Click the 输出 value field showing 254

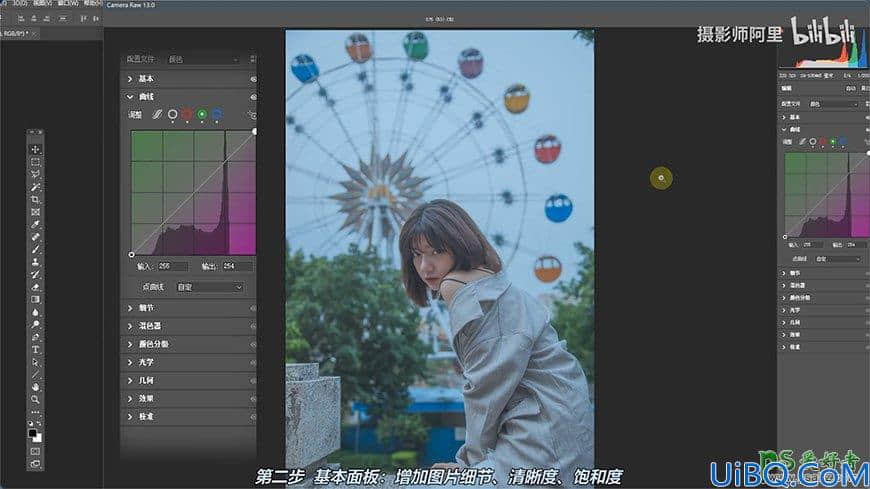click(238, 267)
